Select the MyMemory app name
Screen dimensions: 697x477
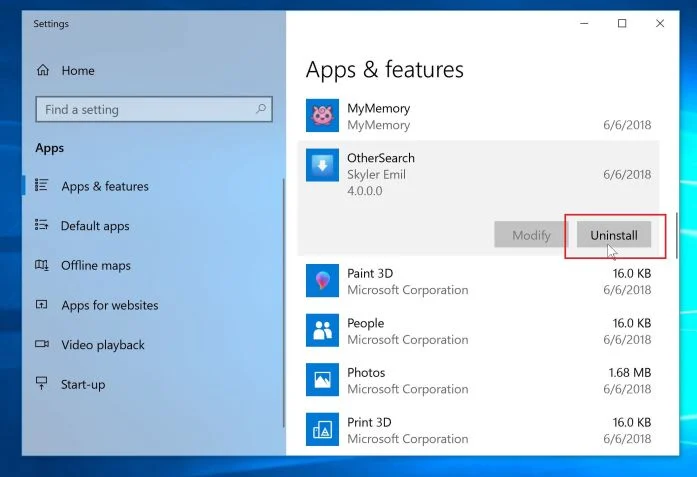(379, 108)
